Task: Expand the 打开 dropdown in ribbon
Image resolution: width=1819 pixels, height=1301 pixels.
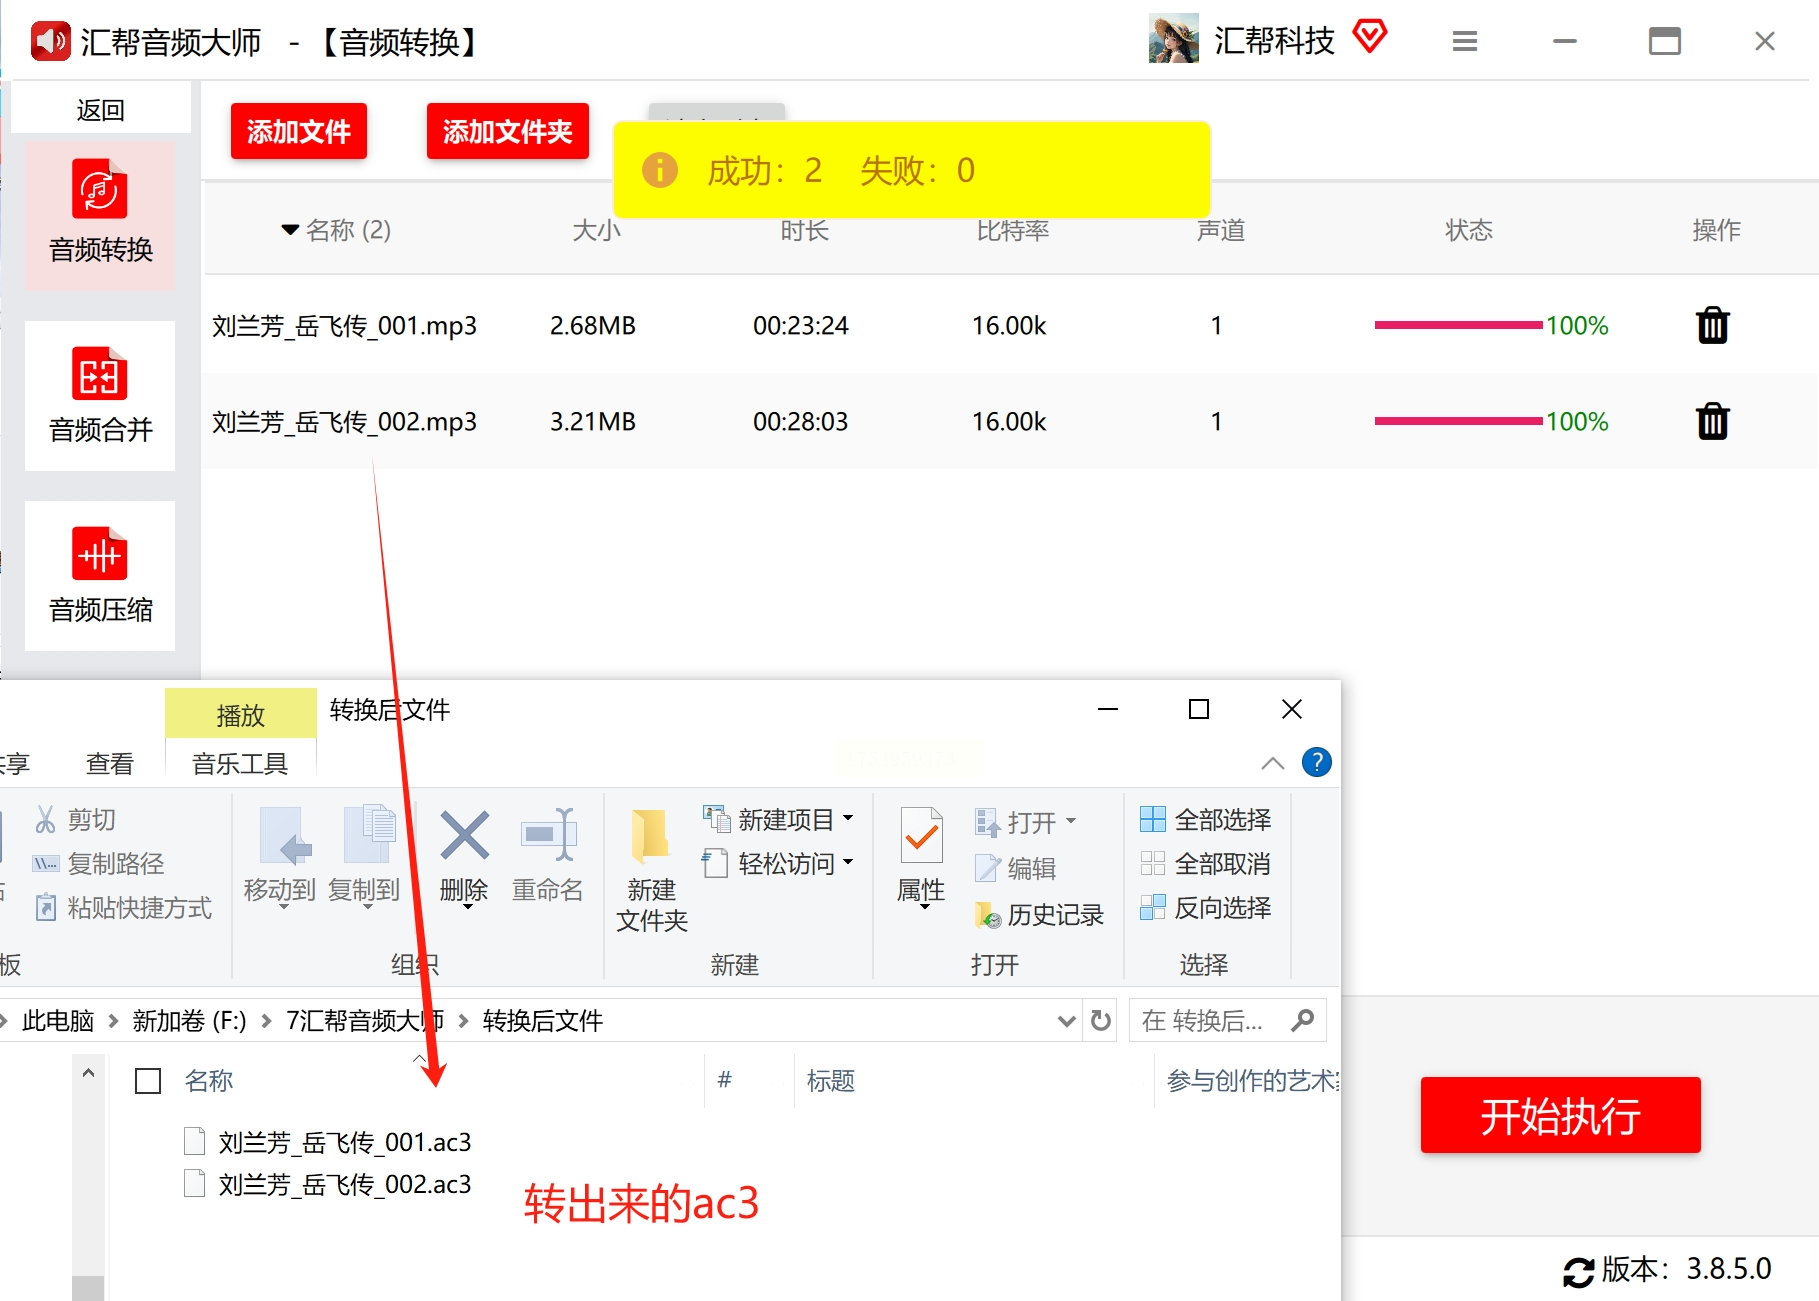Action: point(1071,821)
